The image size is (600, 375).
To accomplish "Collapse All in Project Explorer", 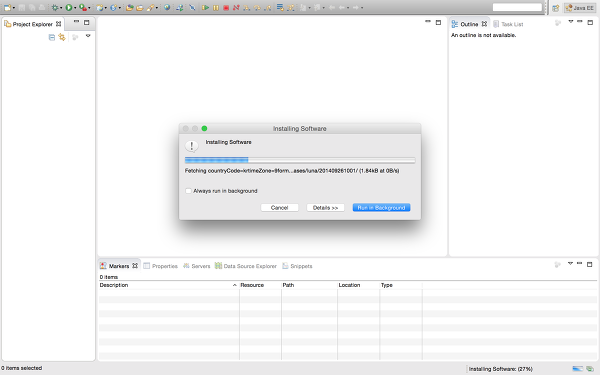I will [52, 37].
